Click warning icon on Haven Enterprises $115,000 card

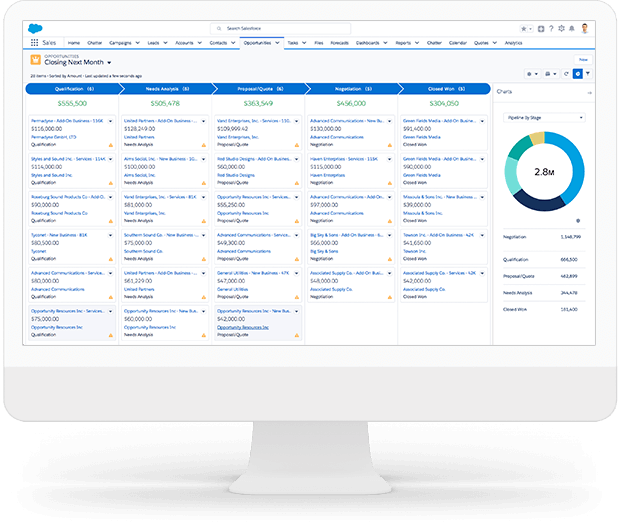[389, 183]
